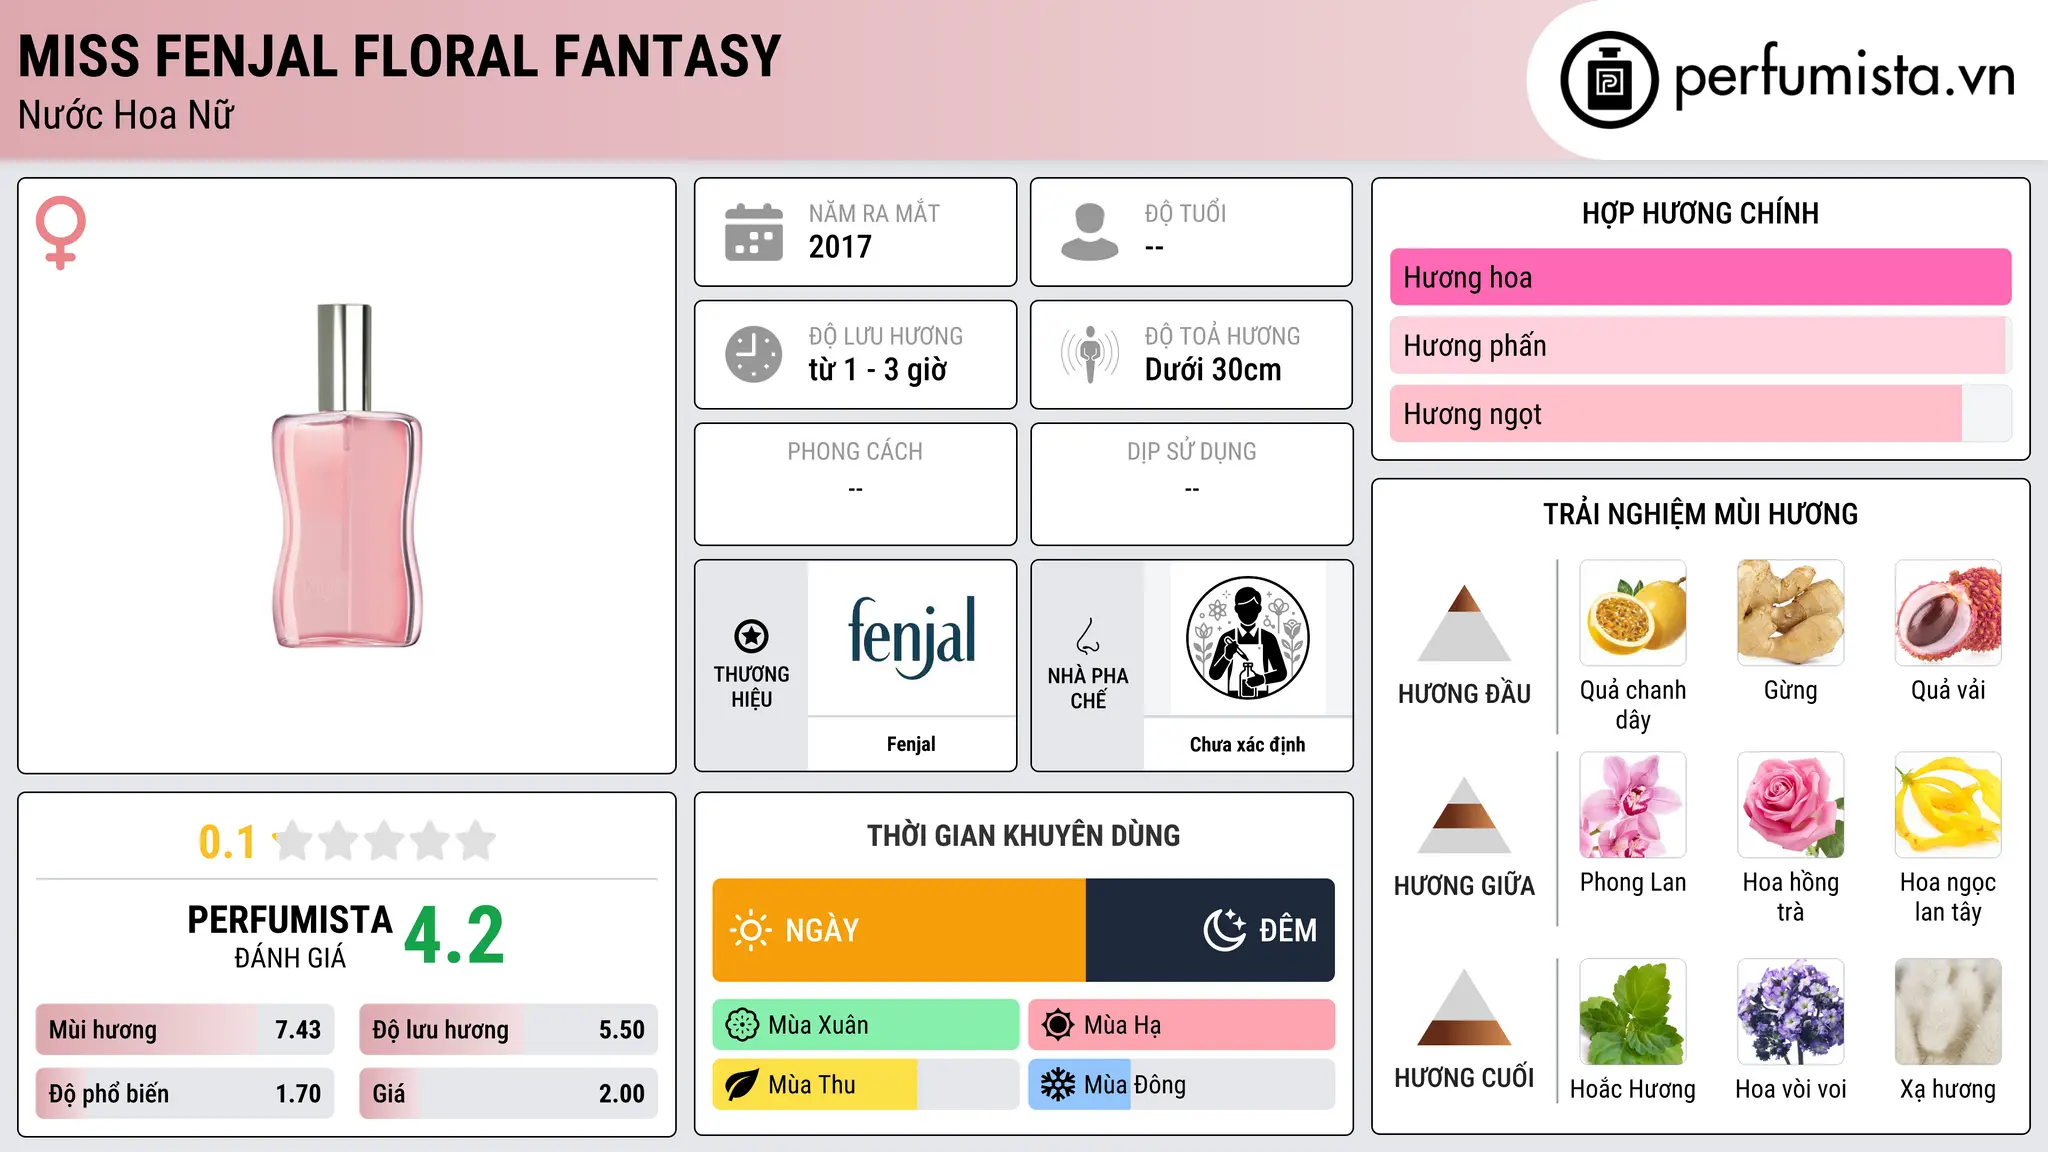2048x1152 pixels.
Task: Click the Mùi hương 7.43 score bar
Action: [x=185, y=1029]
